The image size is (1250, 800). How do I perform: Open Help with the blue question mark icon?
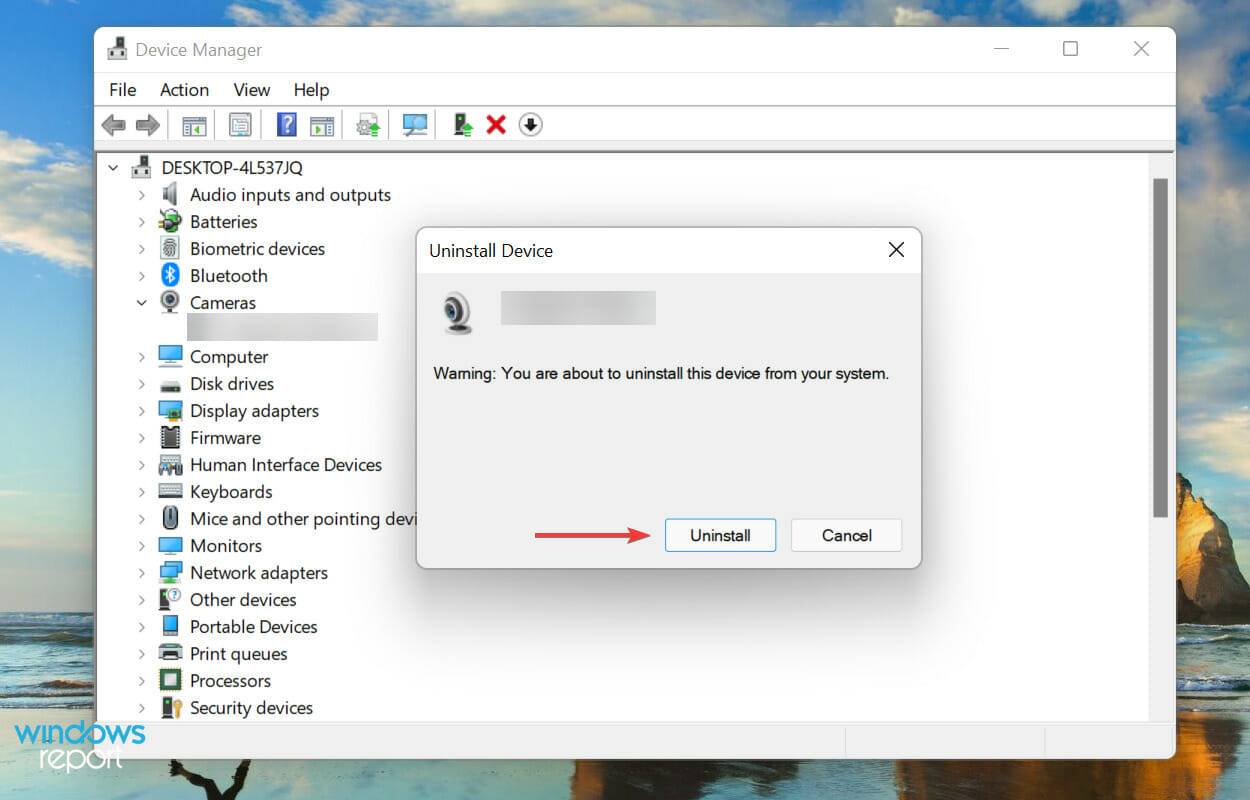(x=286, y=124)
